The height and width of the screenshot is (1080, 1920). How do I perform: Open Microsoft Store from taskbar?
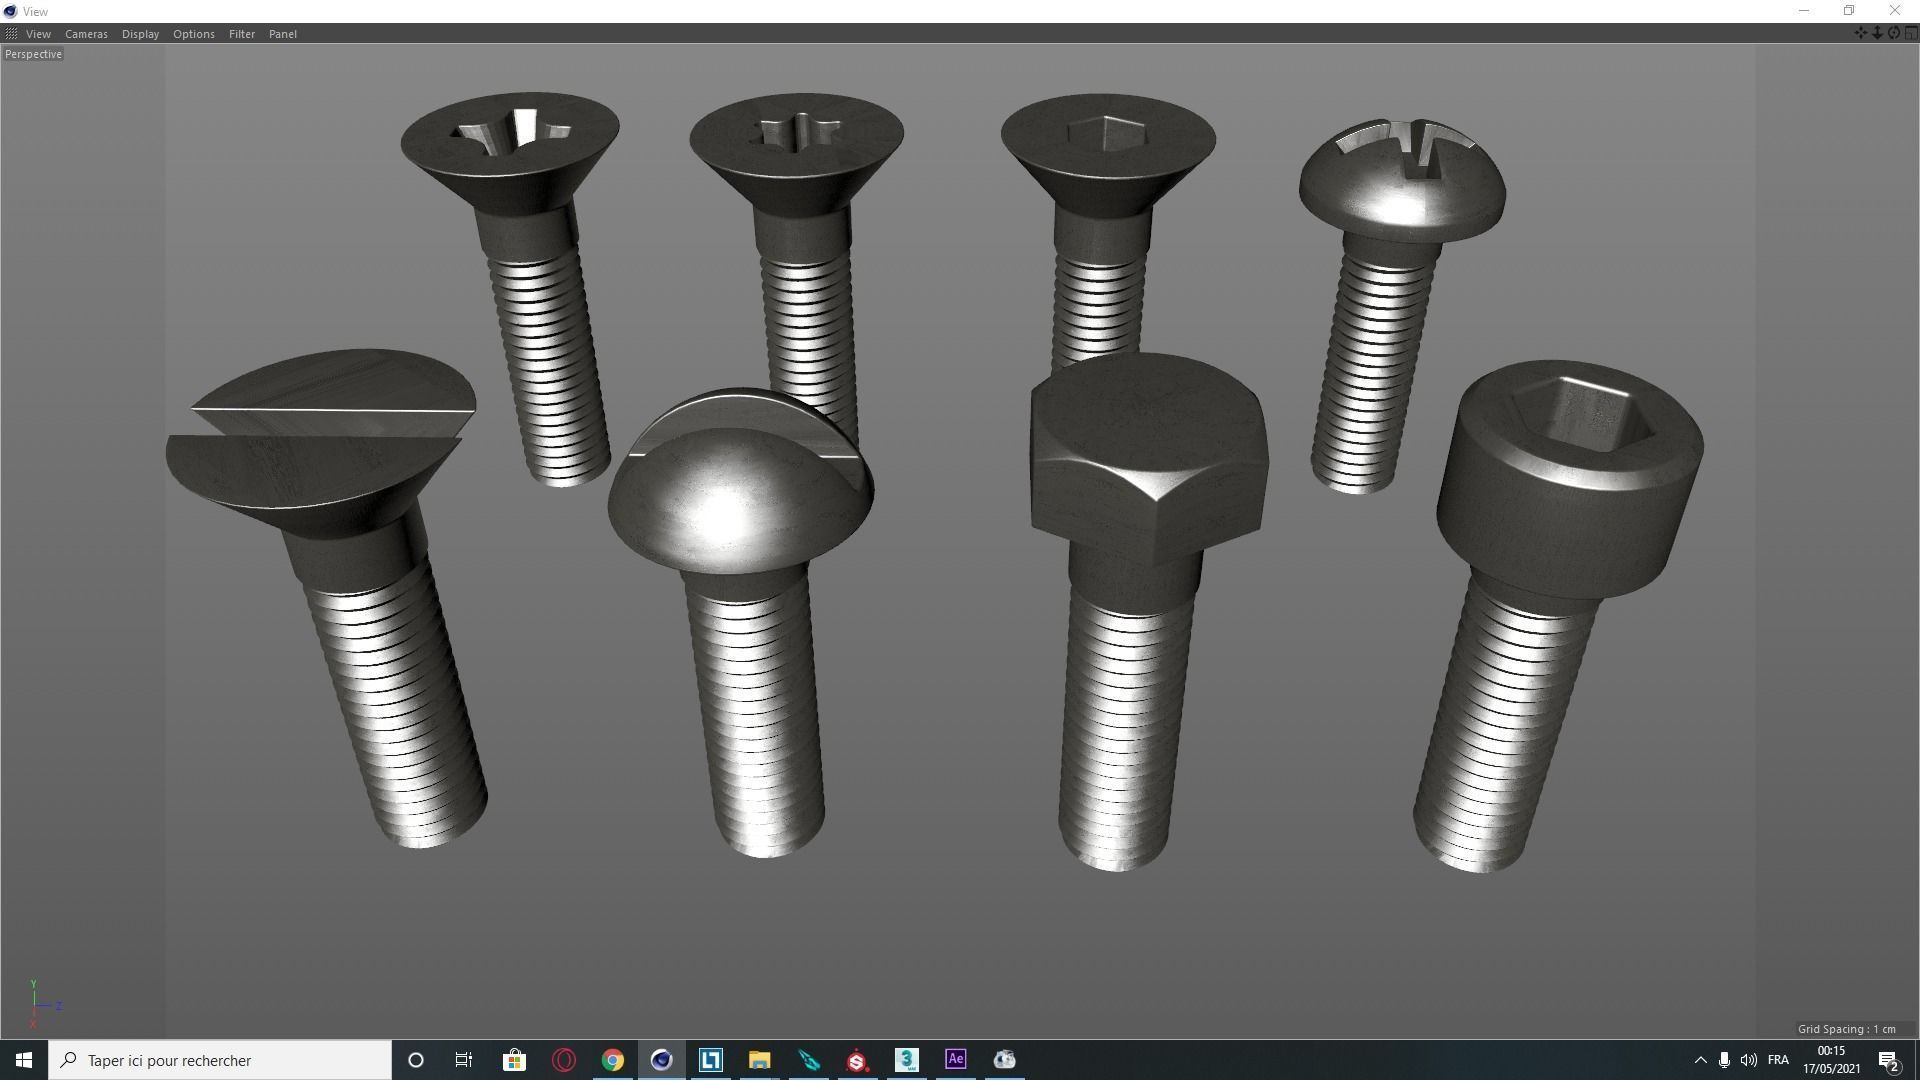click(x=514, y=1060)
